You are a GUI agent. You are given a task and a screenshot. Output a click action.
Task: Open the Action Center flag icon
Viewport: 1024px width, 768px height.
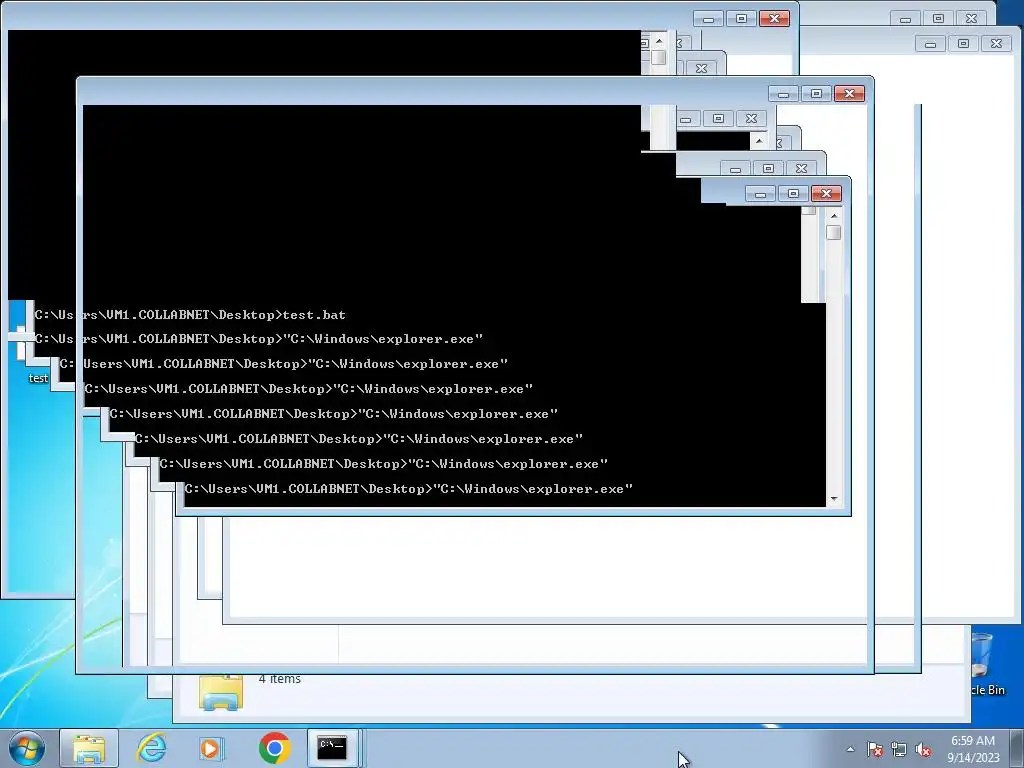875,749
